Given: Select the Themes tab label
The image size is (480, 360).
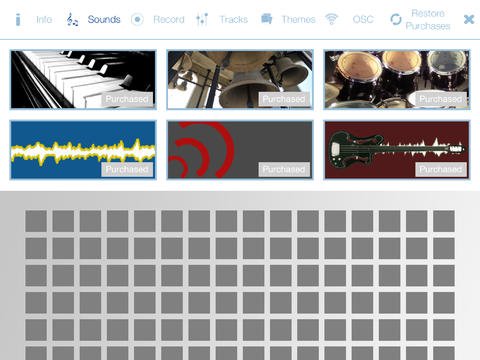Looking at the screenshot, I should tap(298, 19).
